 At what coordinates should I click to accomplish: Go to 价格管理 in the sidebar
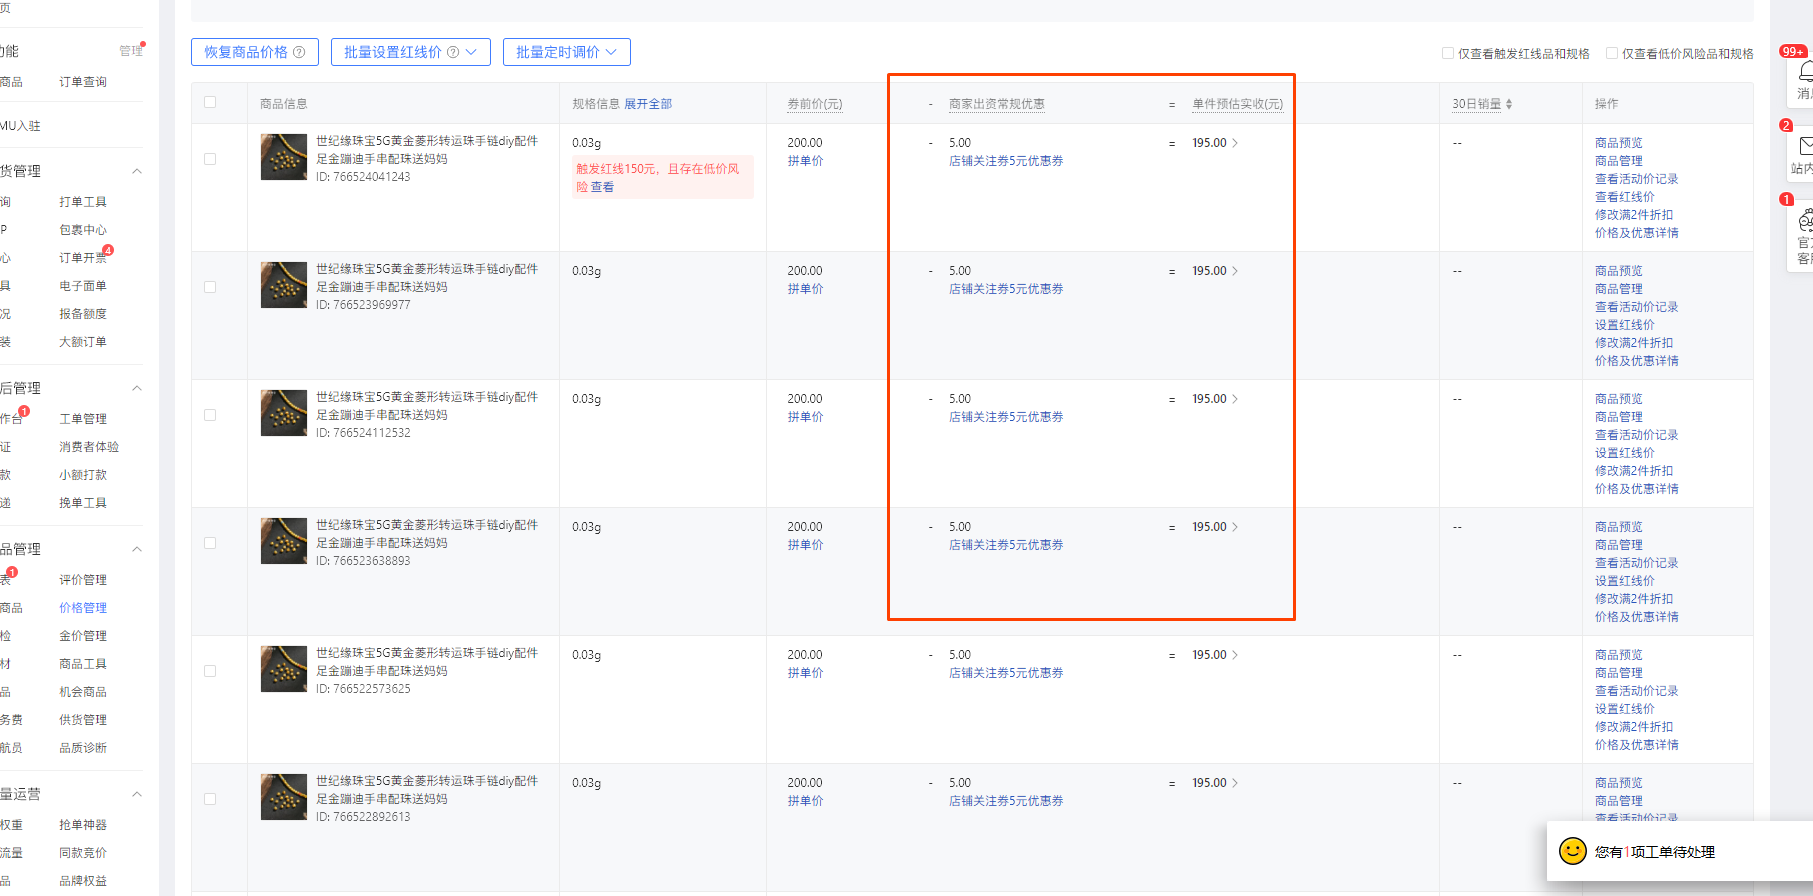pyautogui.click(x=83, y=608)
